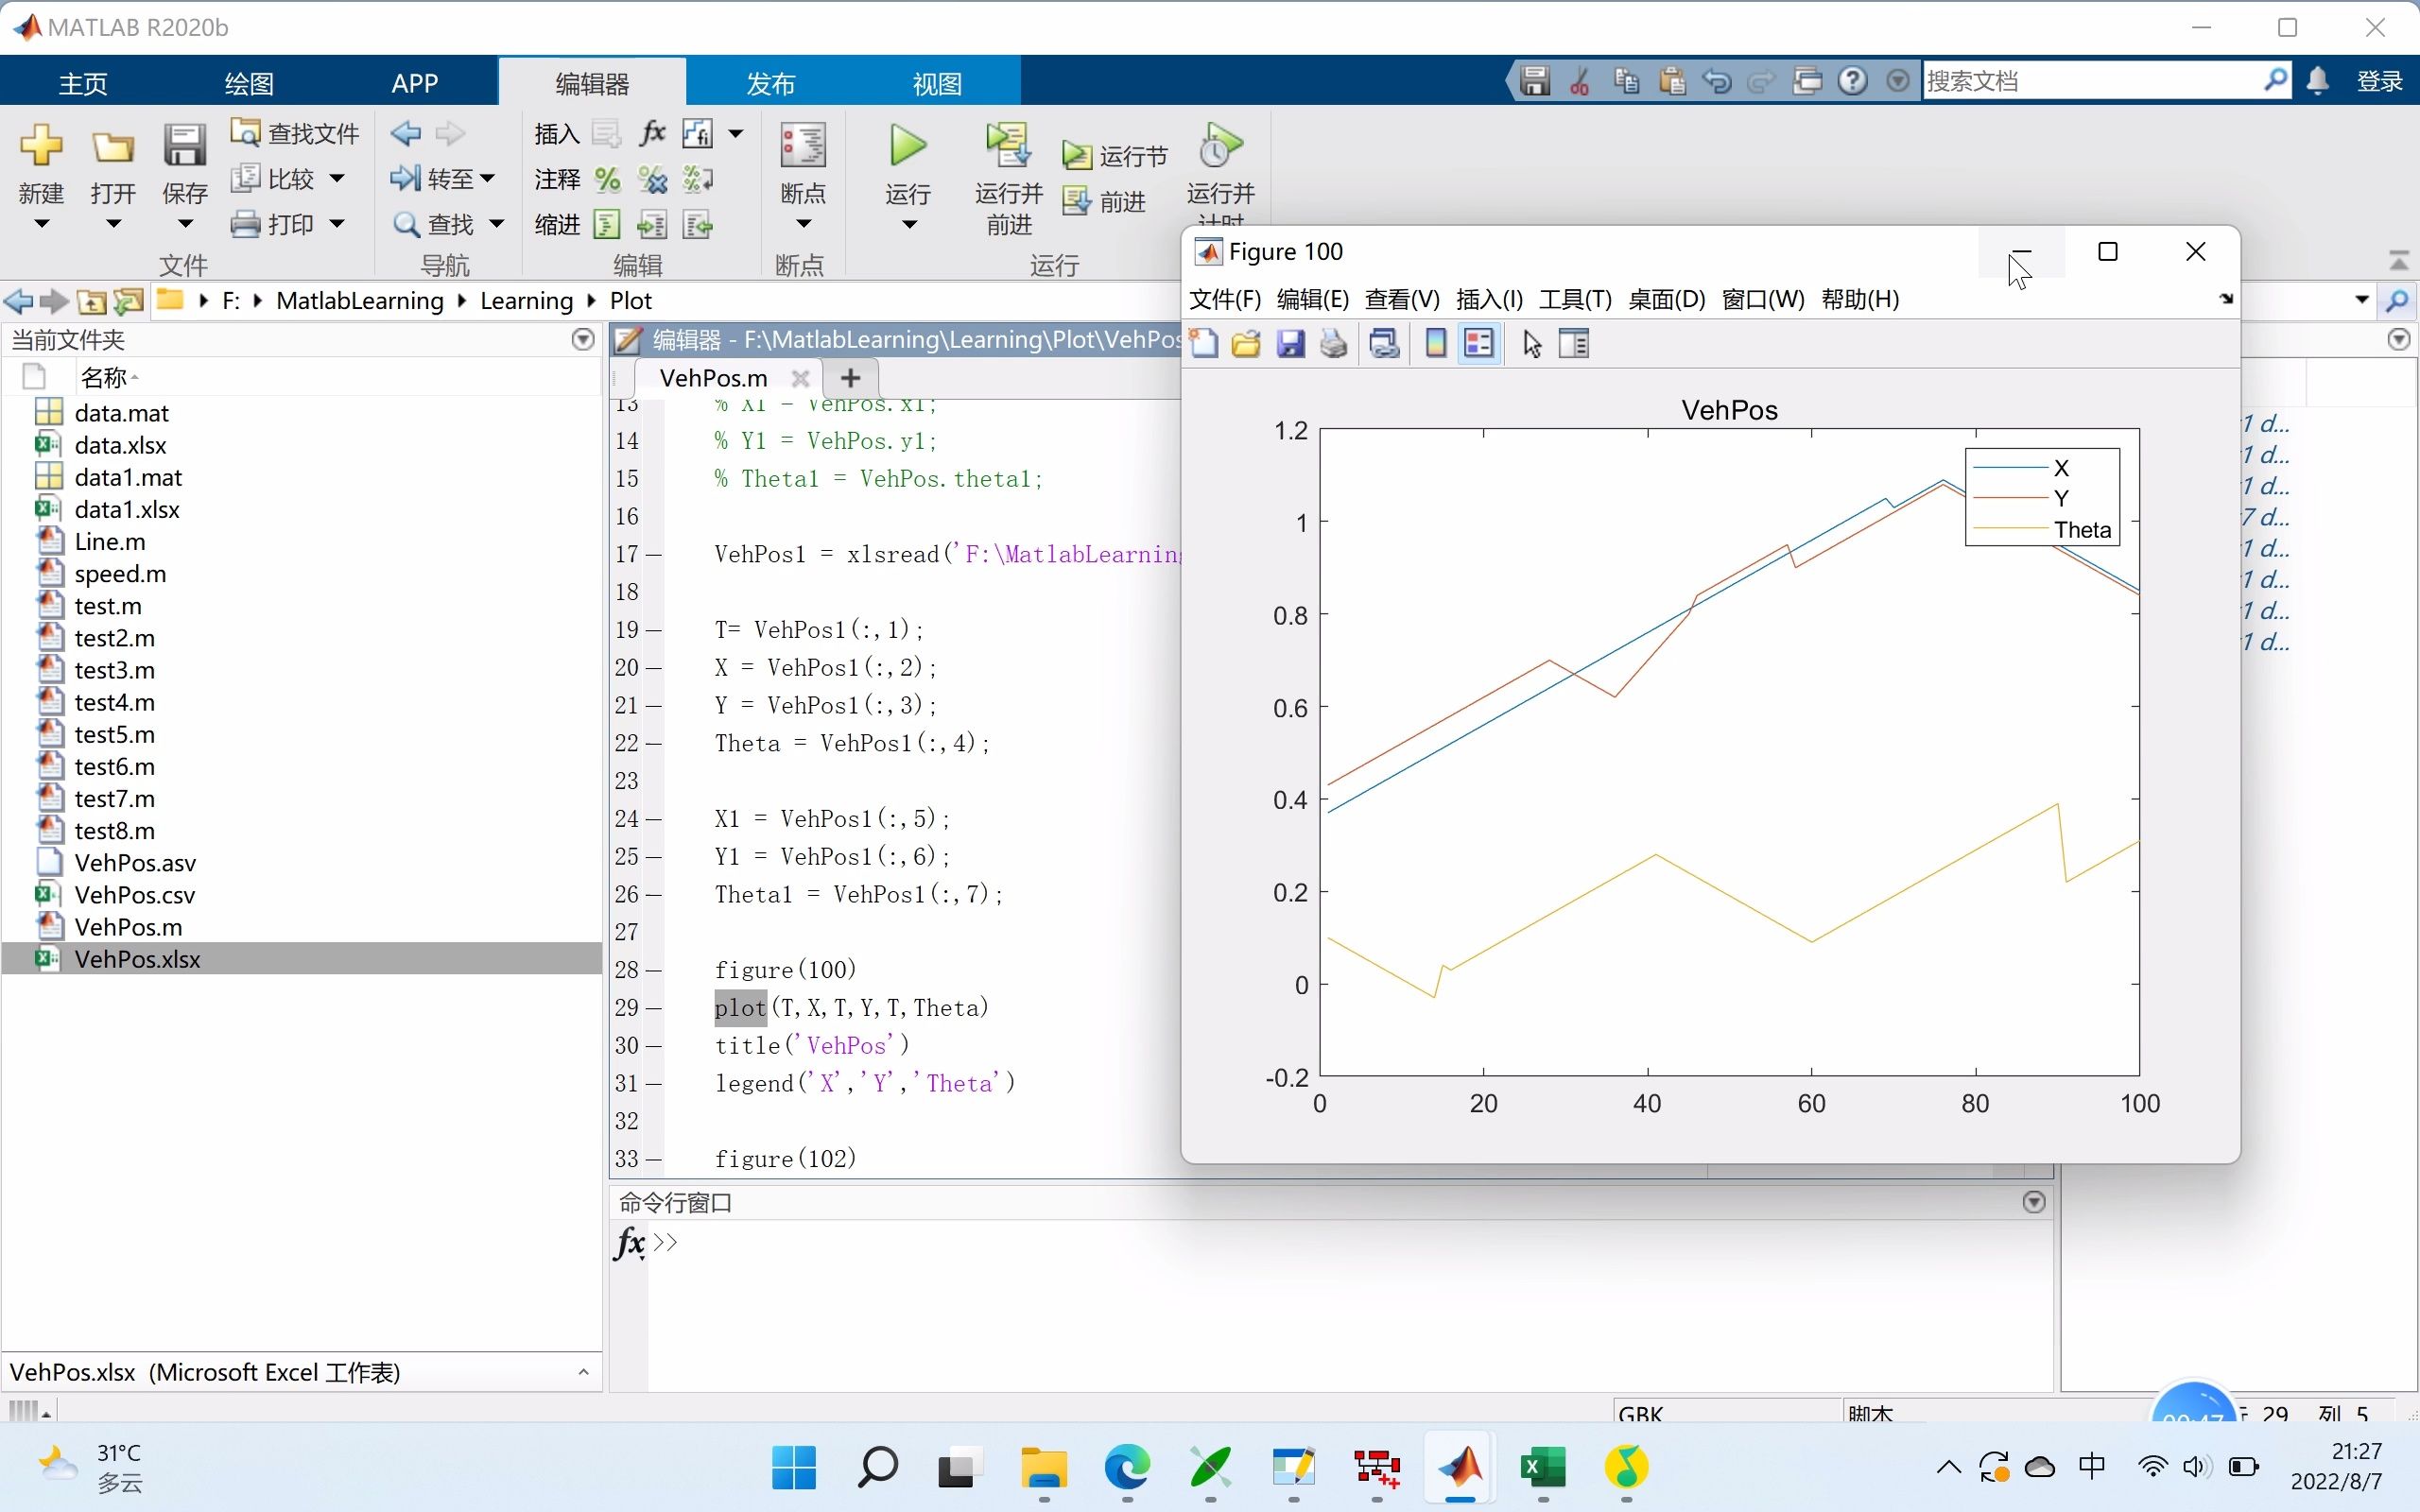The width and height of the screenshot is (2420, 1512).
Task: Expand the 绘图 ribbon tab
Action: (251, 82)
